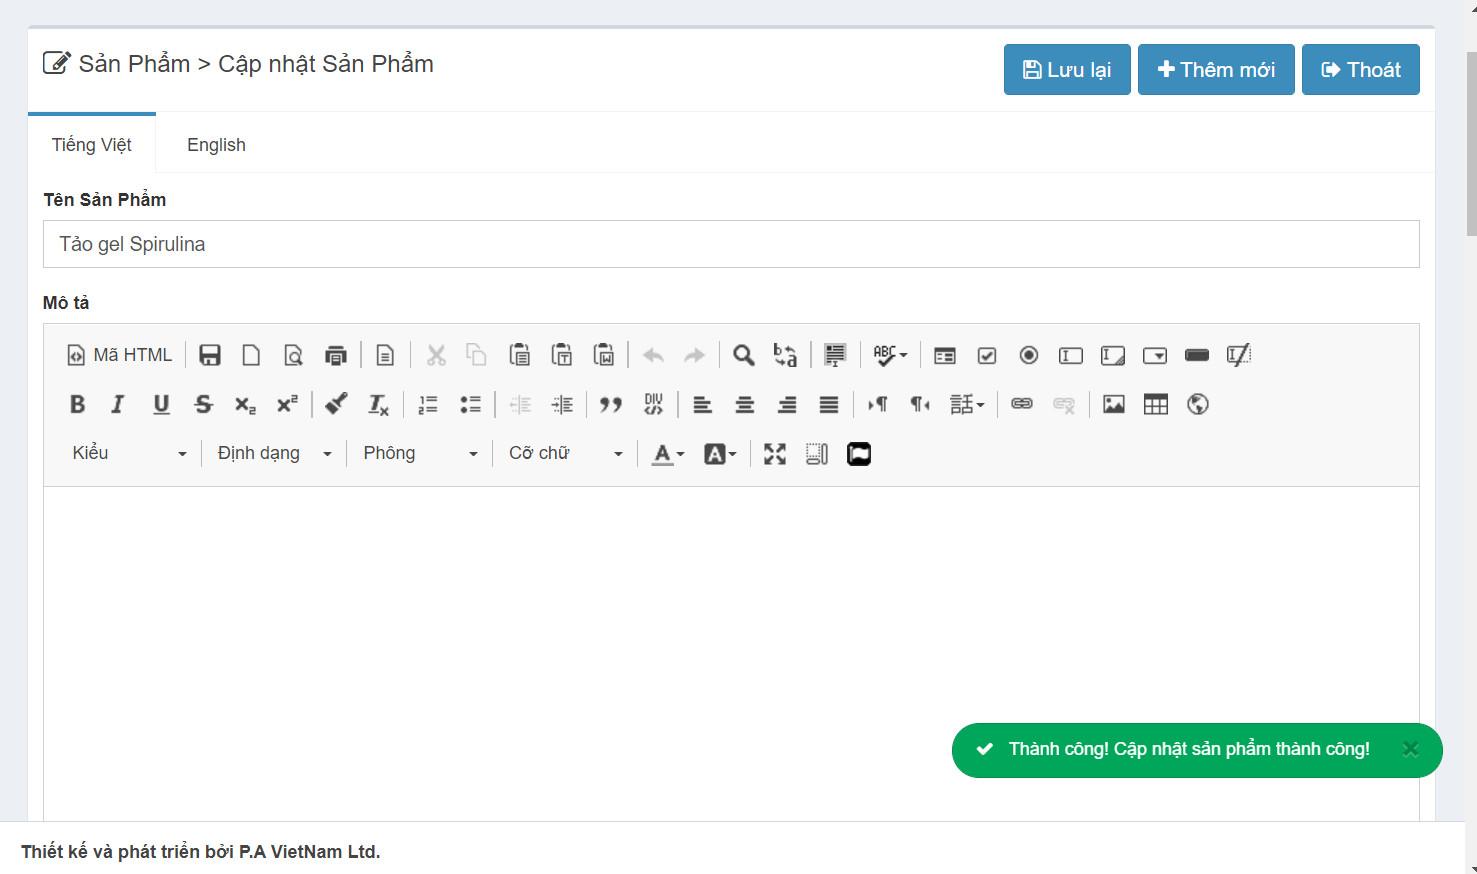Insert a radio button form field
This screenshot has height=874, width=1477.
[1029, 355]
